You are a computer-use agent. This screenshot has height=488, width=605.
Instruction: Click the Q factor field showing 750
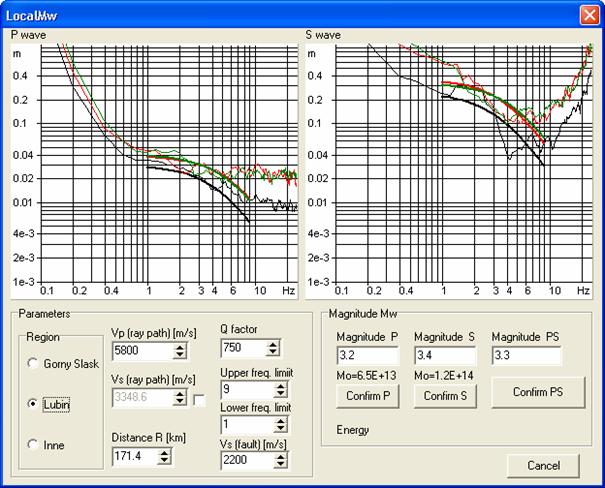point(243,348)
